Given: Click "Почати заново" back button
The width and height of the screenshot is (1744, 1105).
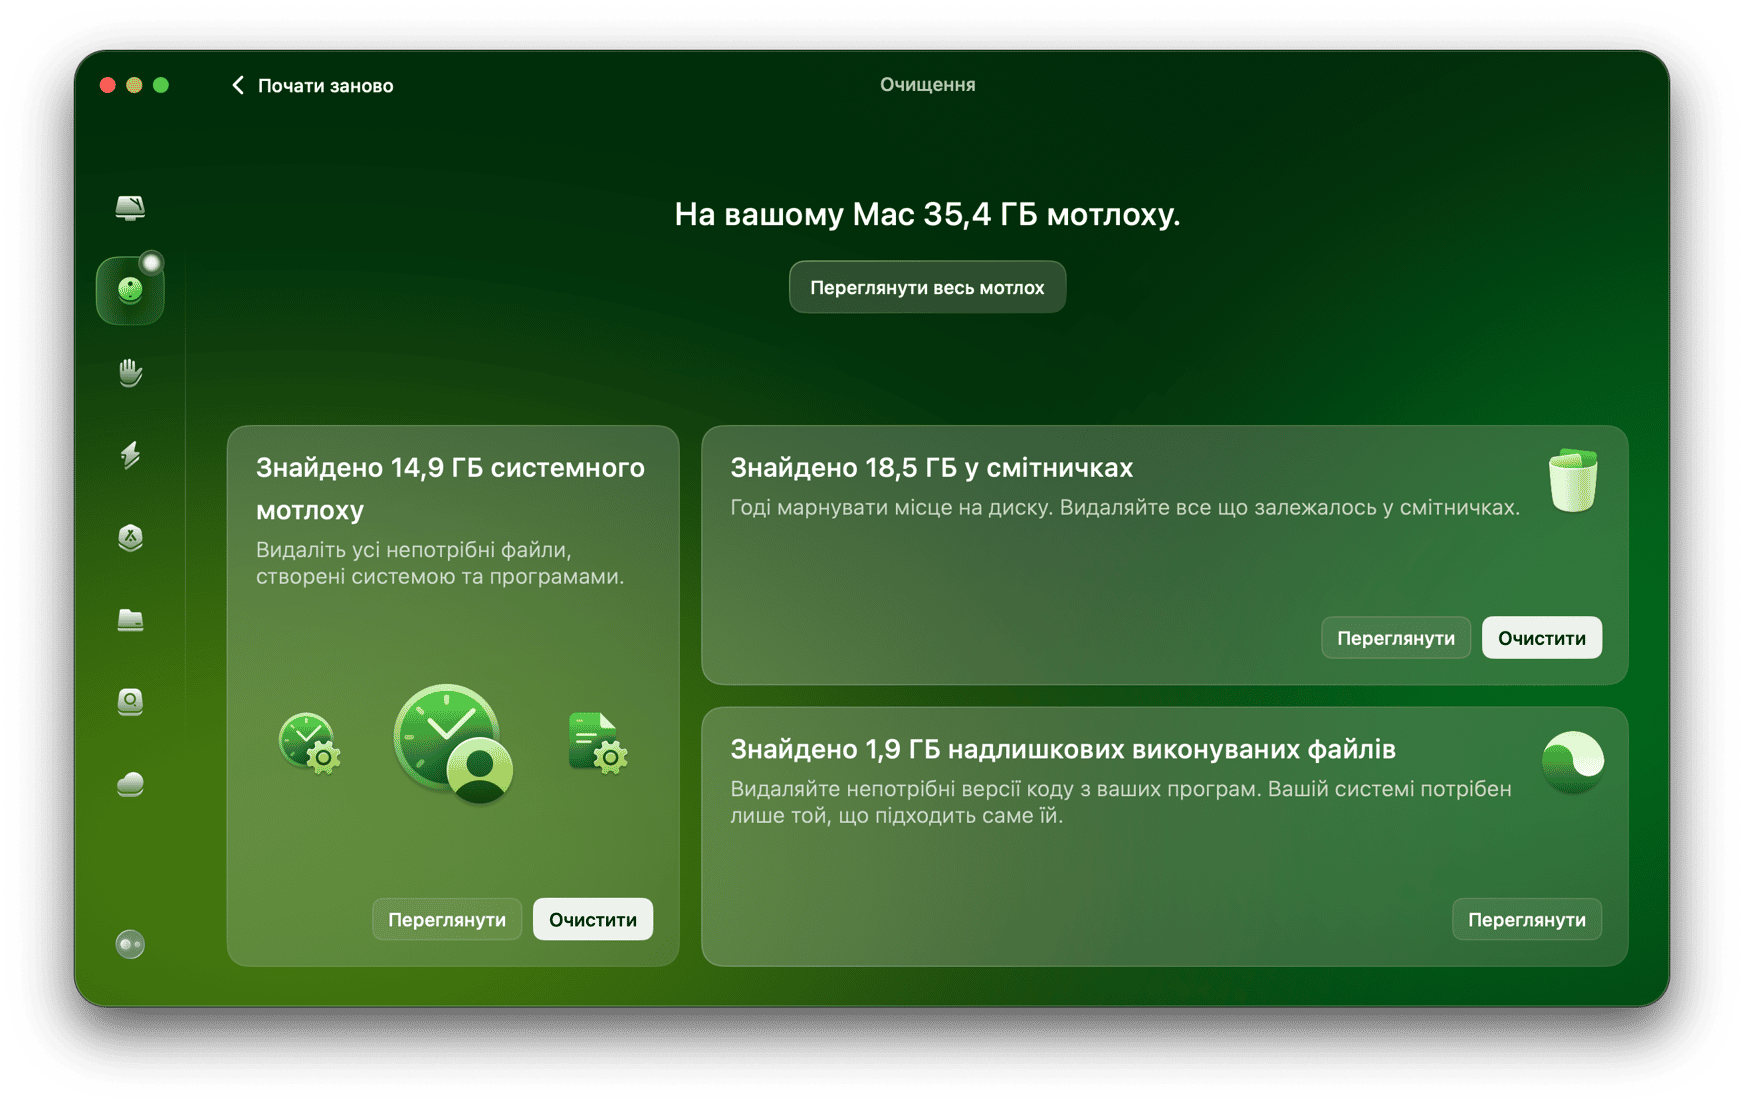Looking at the screenshot, I should click(x=312, y=86).
